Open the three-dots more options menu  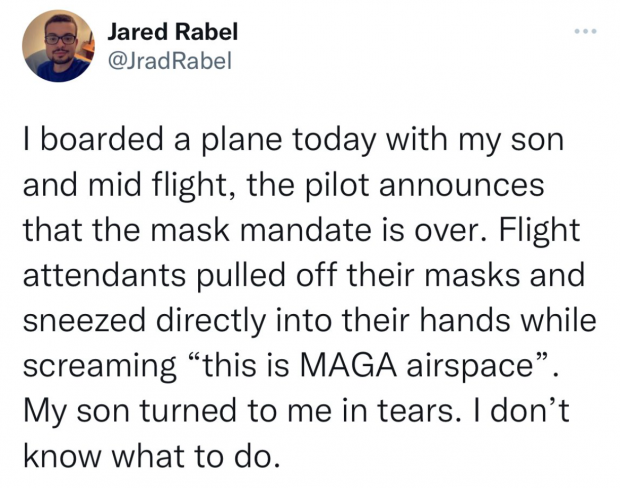(x=586, y=31)
